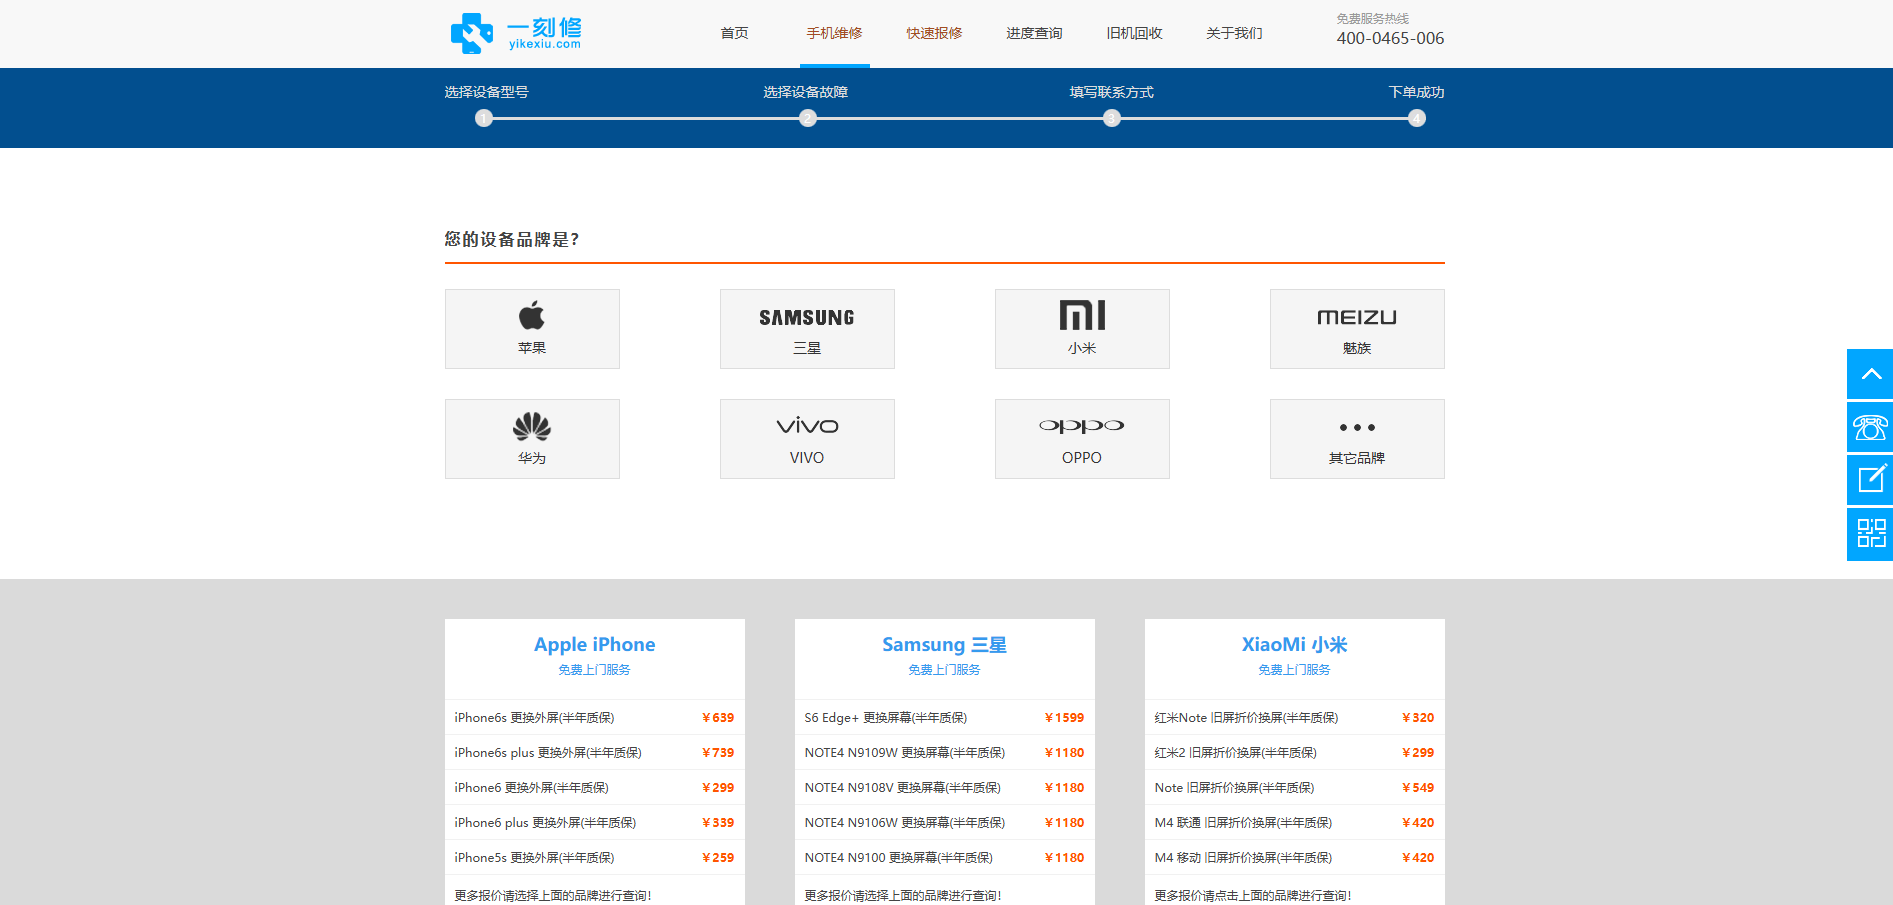Viewport: 1893px width, 905px height.
Task: Click Samsung's 免费上门服务 link
Action: [x=943, y=670]
